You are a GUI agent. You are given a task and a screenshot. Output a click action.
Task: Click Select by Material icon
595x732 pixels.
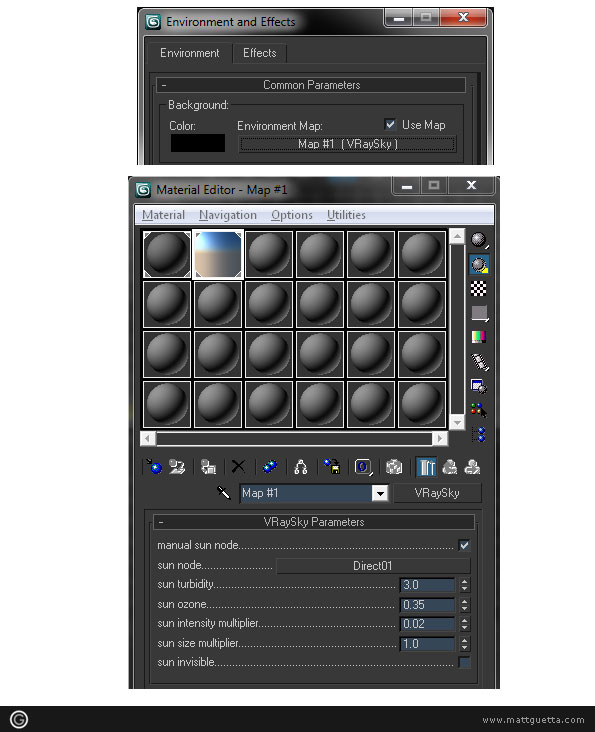(479, 410)
